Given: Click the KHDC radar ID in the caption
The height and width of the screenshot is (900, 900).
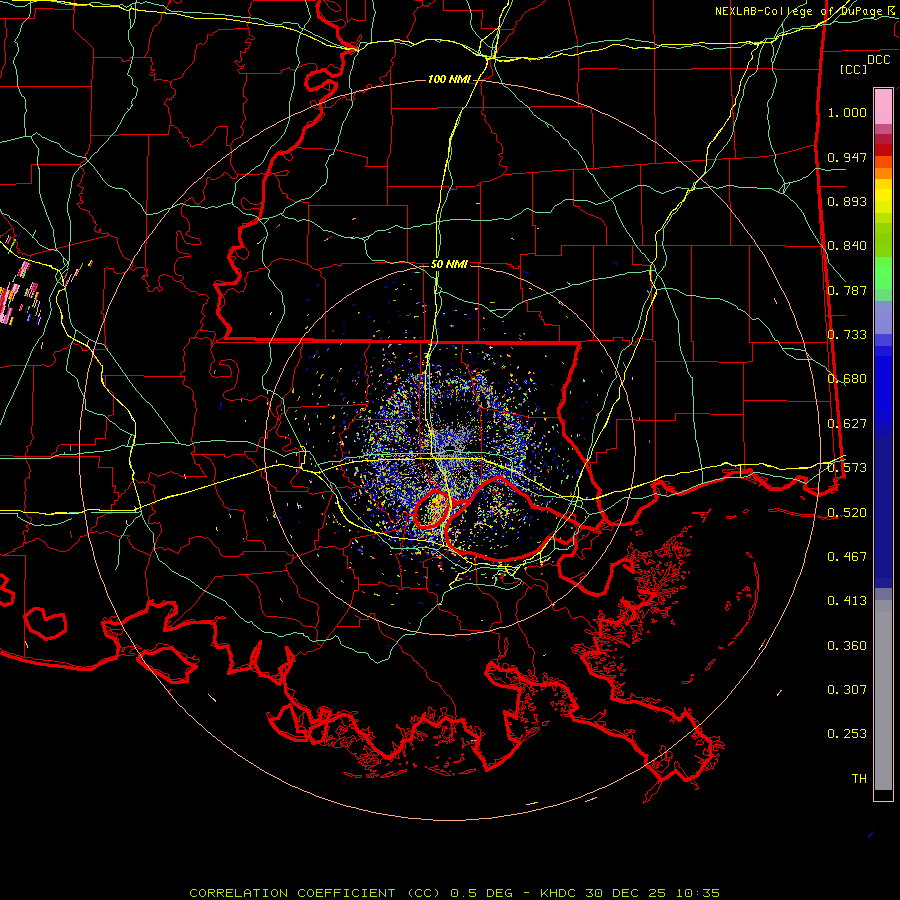Looking at the screenshot, I should tap(557, 893).
